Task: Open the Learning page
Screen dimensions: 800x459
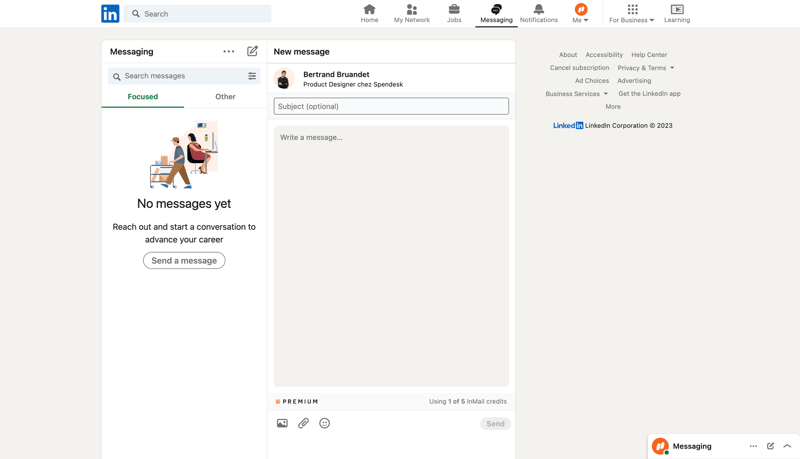Action: [677, 14]
